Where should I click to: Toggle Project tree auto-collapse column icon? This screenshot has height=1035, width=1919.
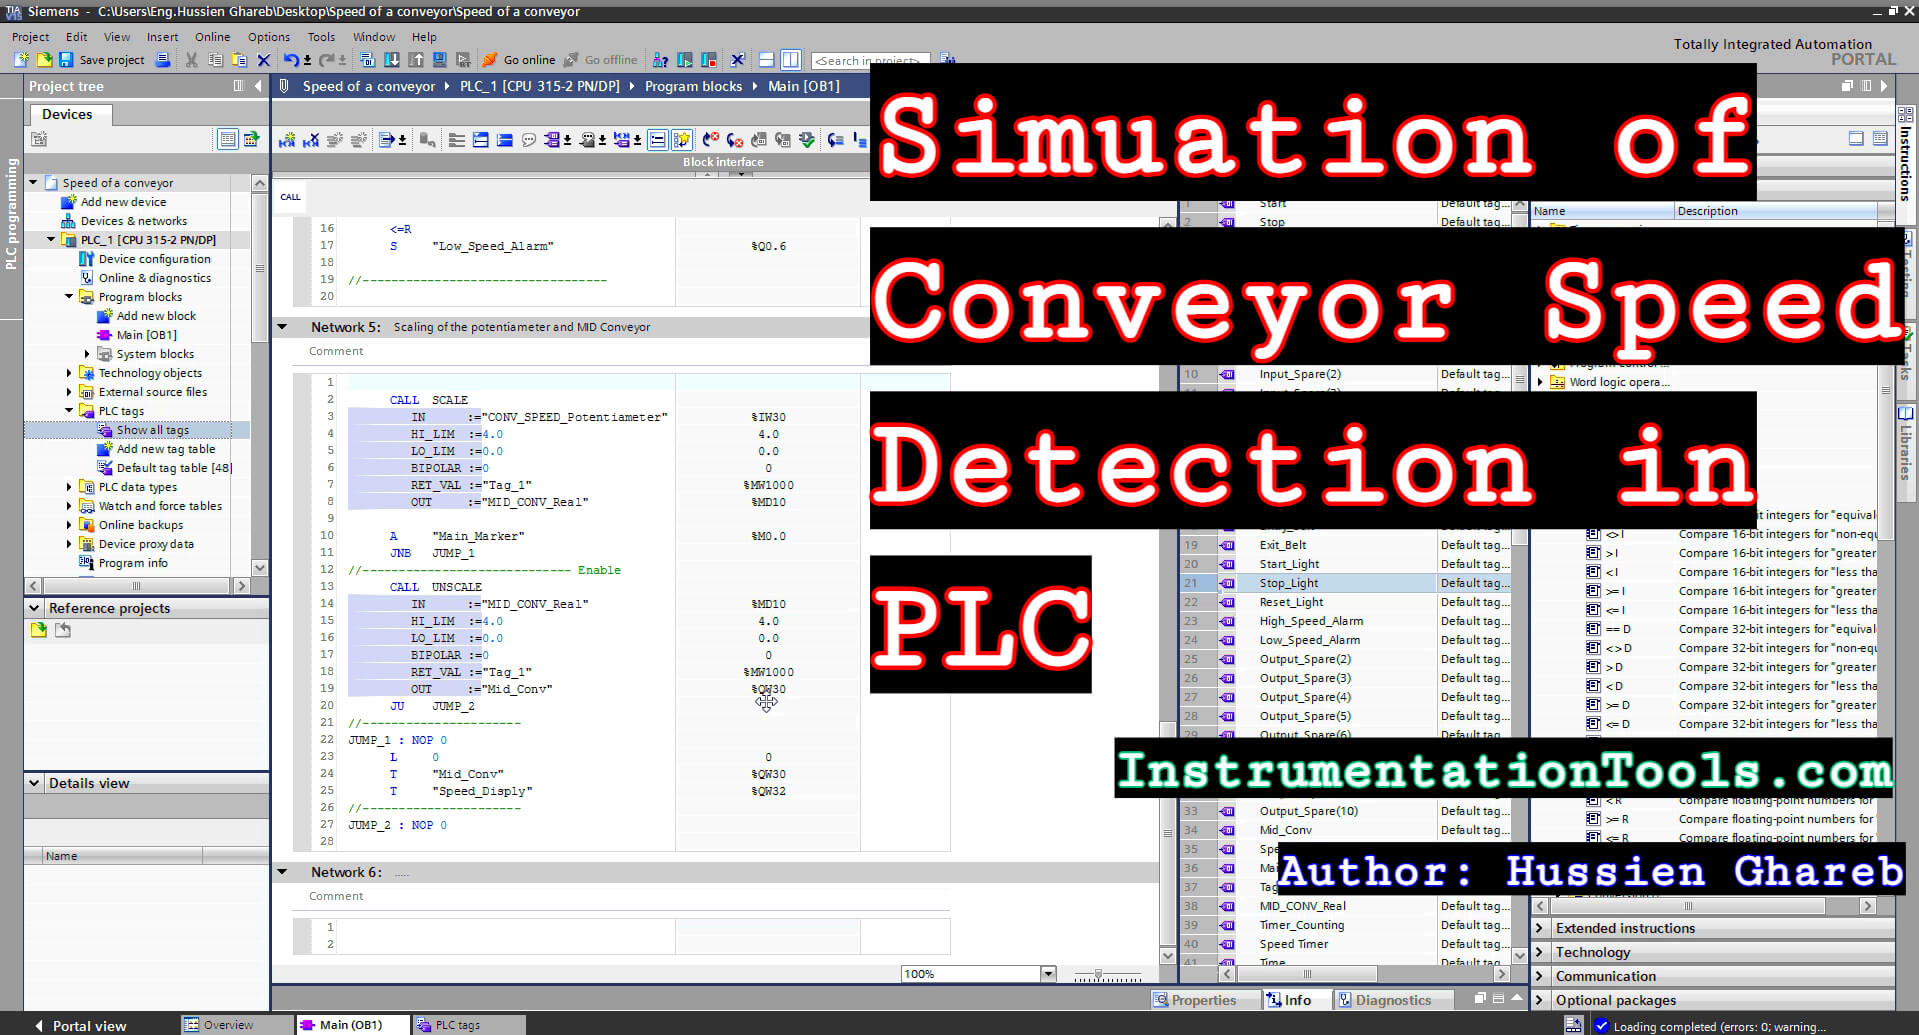click(238, 86)
